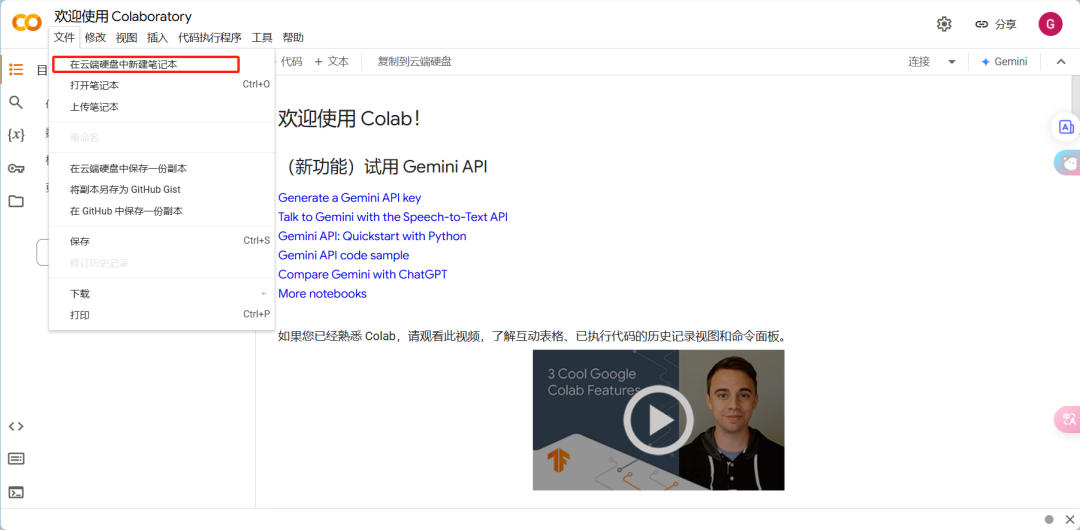Open the variables {x} panel
This screenshot has width=1080, height=530.
pos(16,135)
